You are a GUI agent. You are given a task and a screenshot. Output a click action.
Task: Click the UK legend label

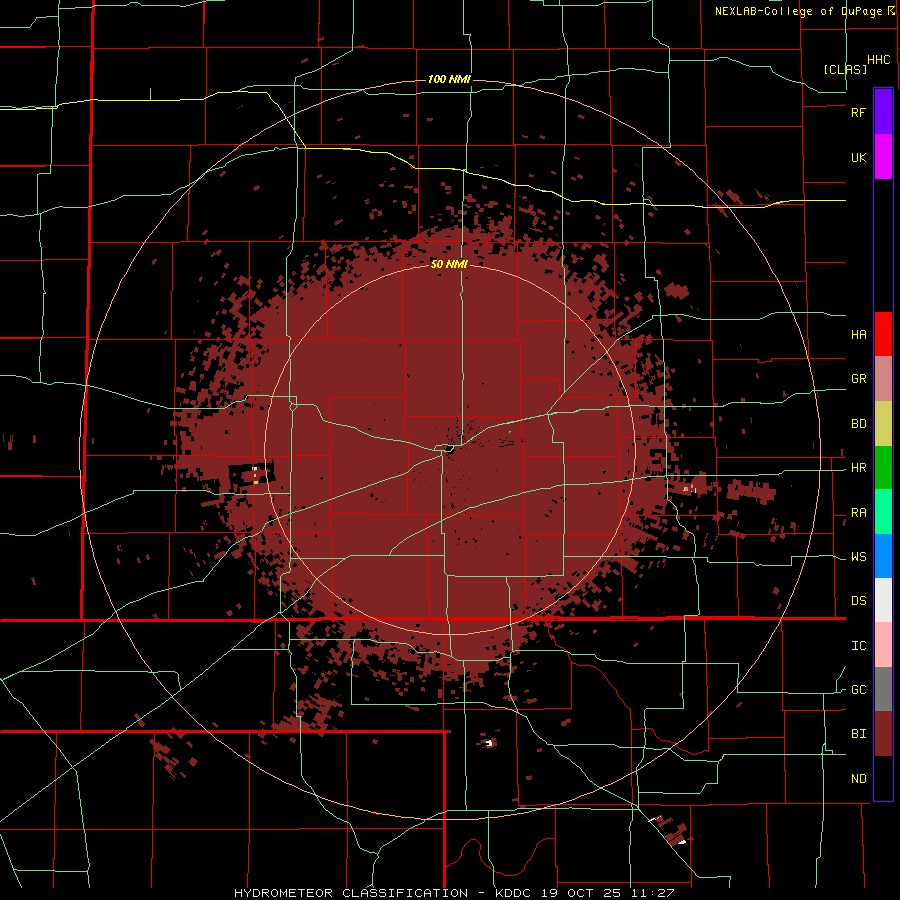pyautogui.click(x=859, y=157)
